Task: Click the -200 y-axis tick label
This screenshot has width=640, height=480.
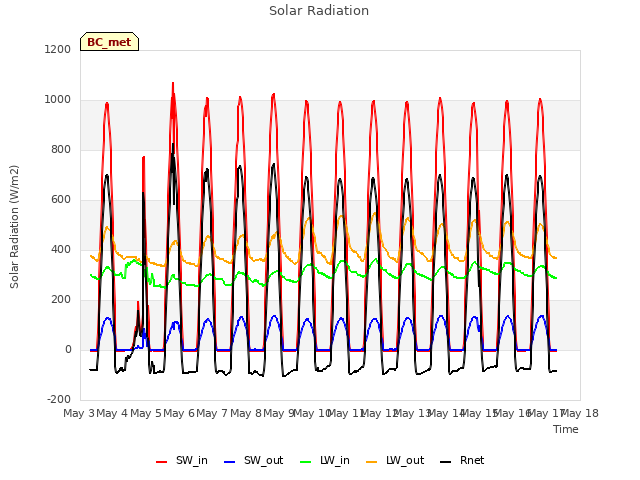Action: pyautogui.click(x=59, y=399)
